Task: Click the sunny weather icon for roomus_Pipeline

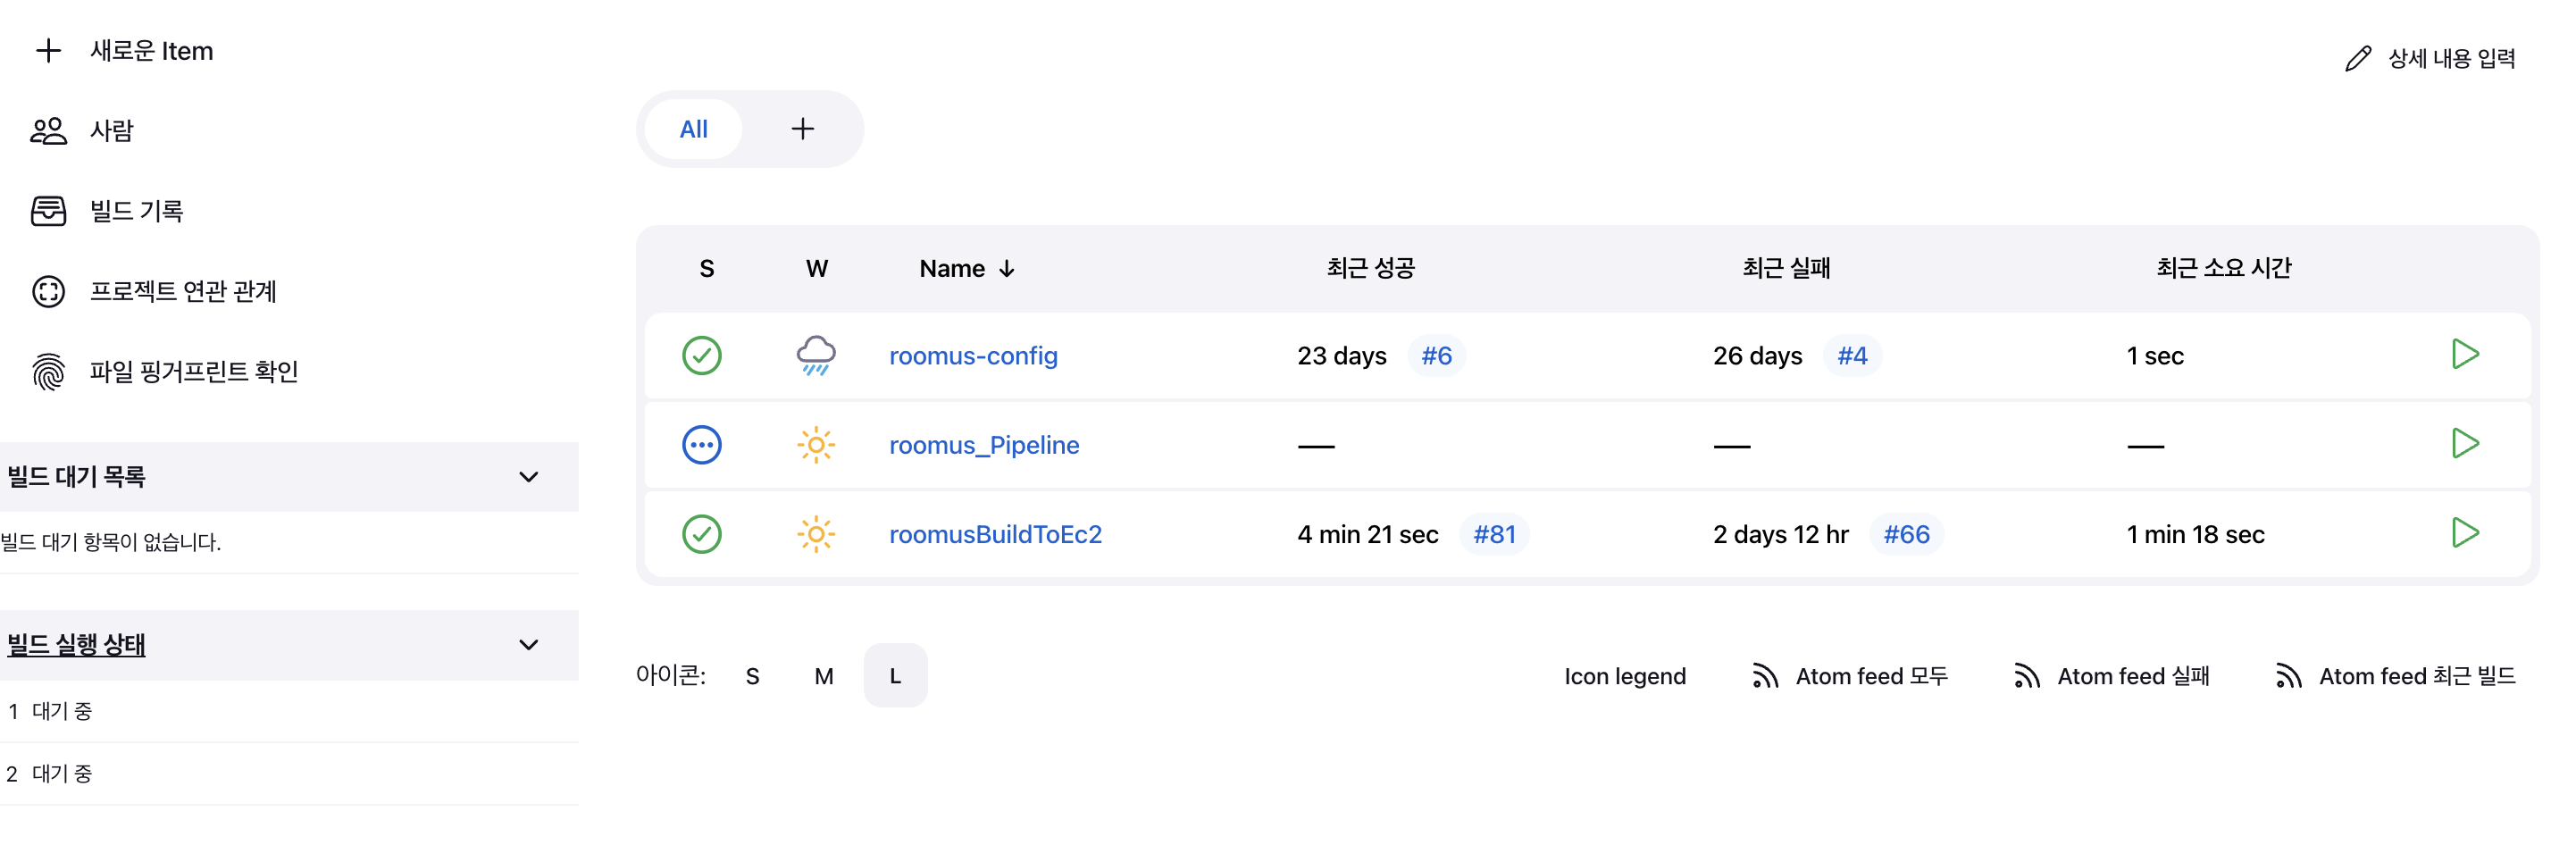Action: pyautogui.click(x=816, y=444)
